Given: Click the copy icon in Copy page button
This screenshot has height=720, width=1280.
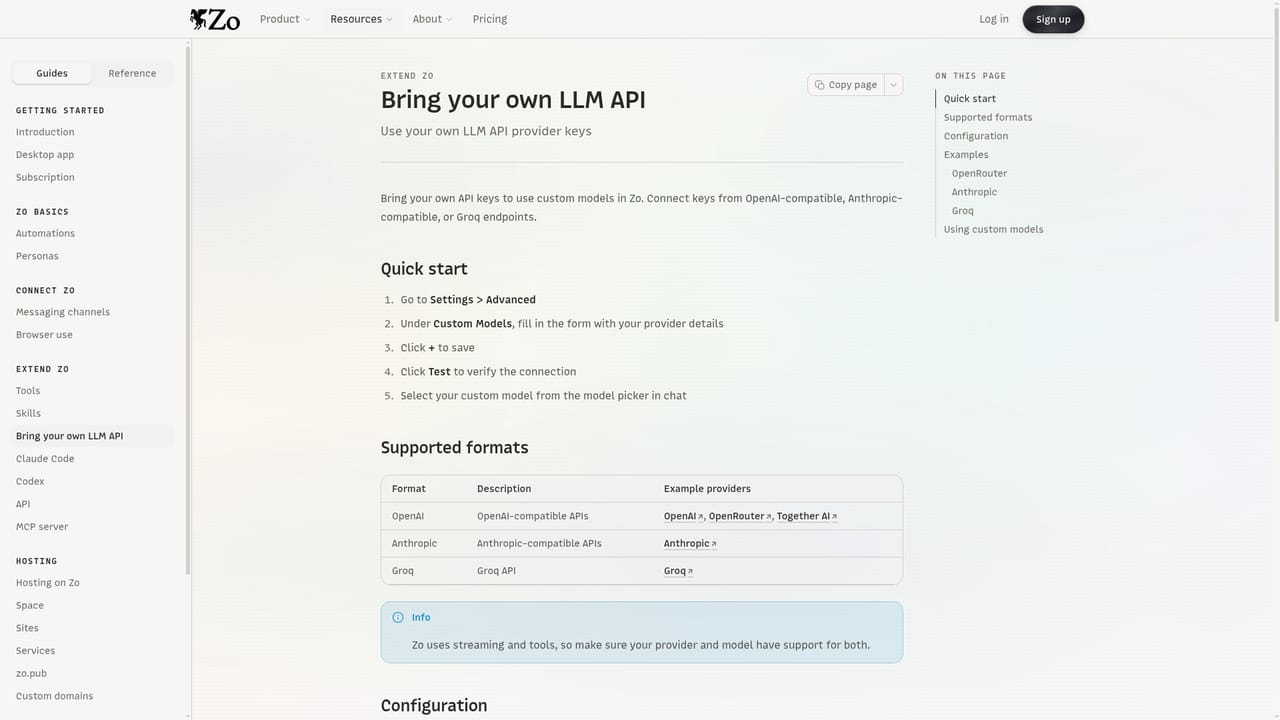Looking at the screenshot, I should point(820,85).
